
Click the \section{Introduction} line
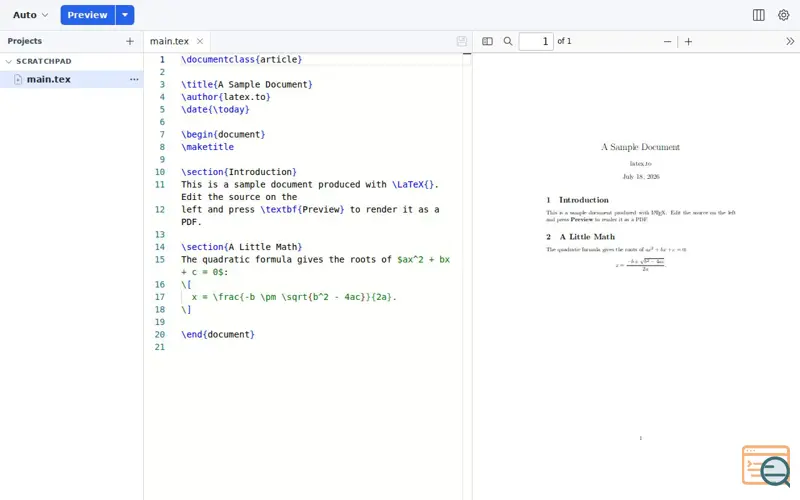tap(238, 171)
